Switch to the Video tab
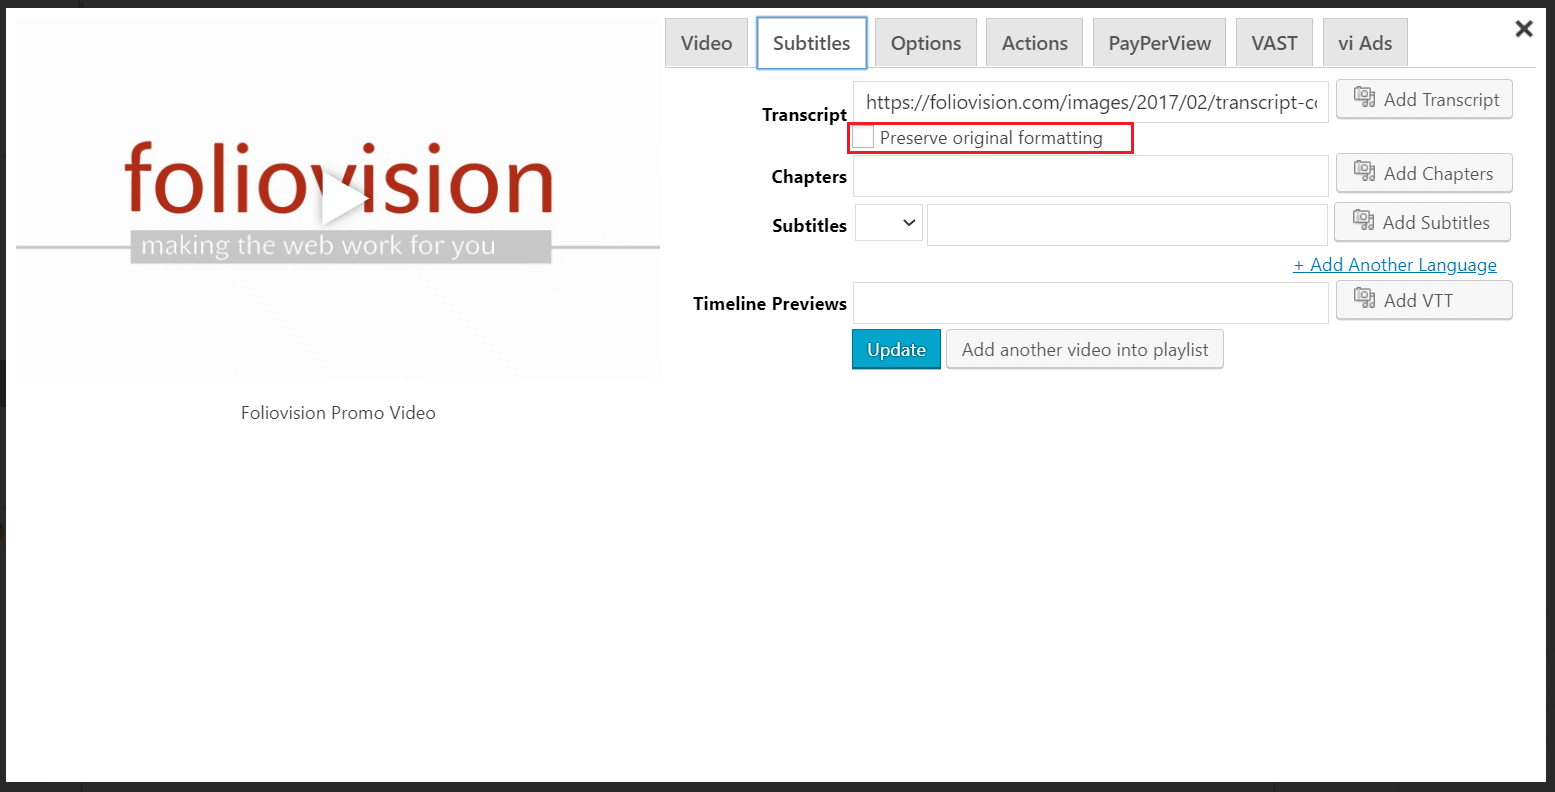1555x792 pixels. pyautogui.click(x=706, y=43)
